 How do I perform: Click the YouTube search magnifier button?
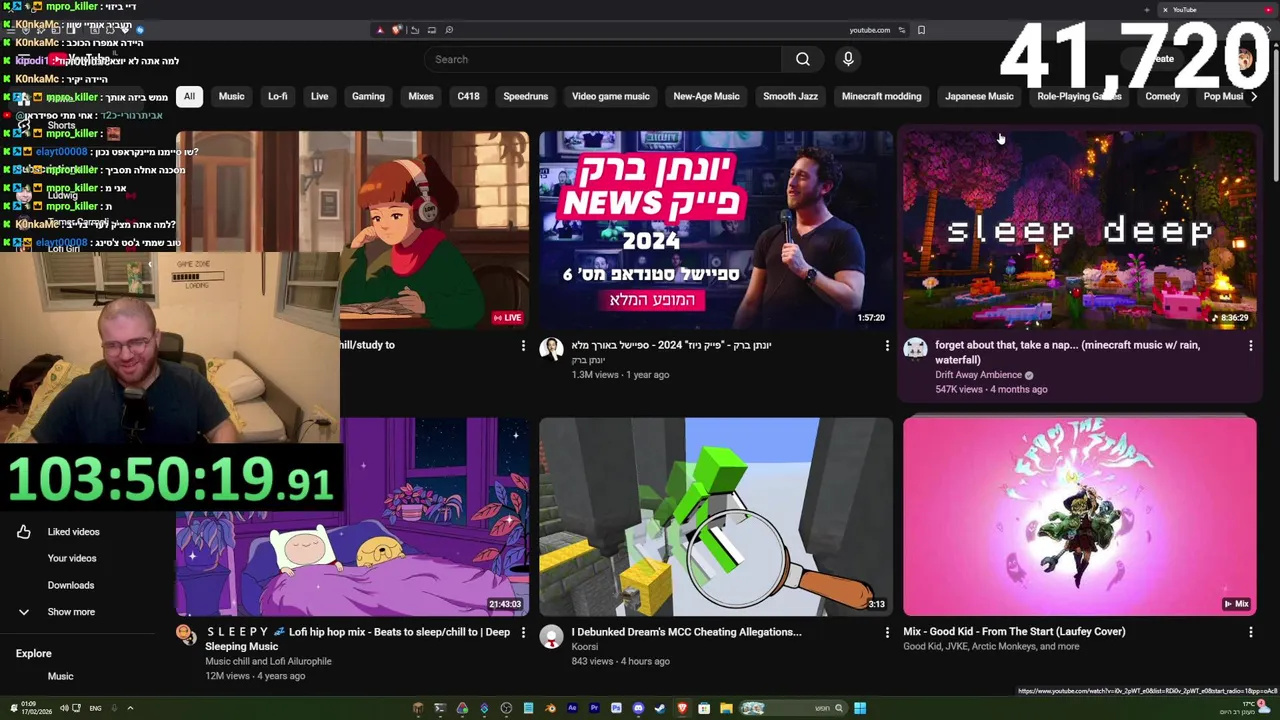802,59
